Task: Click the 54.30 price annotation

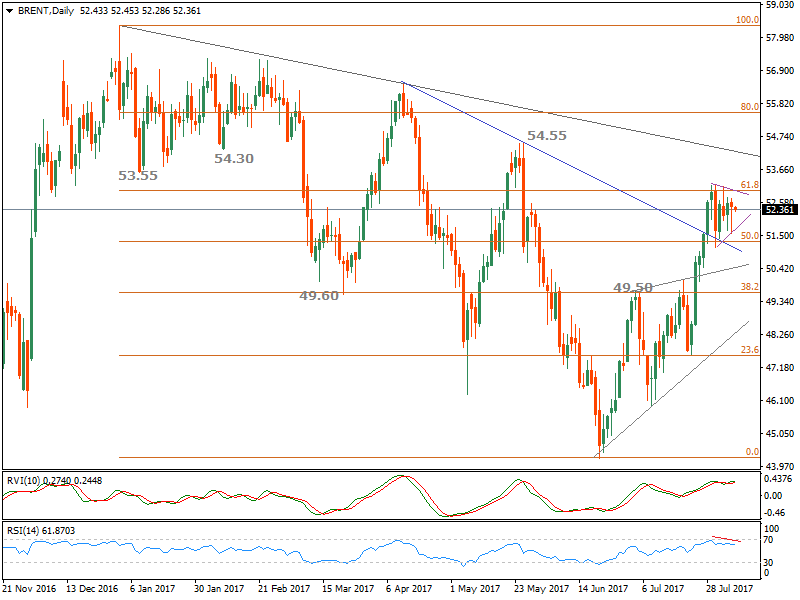Action: point(234,159)
